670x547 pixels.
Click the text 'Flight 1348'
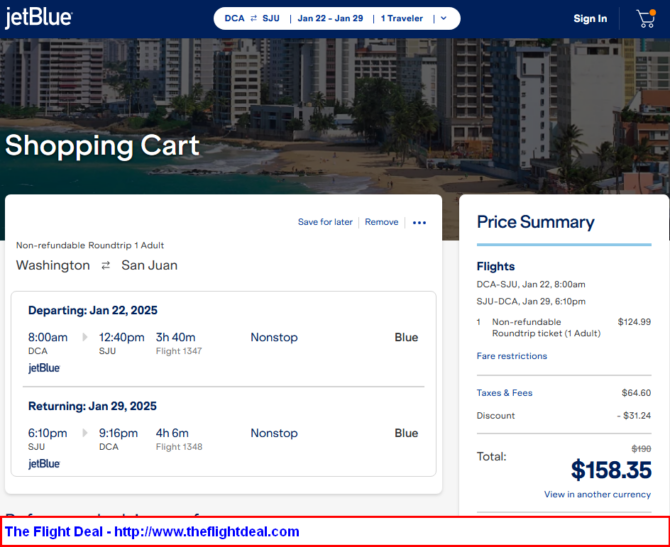click(x=179, y=447)
